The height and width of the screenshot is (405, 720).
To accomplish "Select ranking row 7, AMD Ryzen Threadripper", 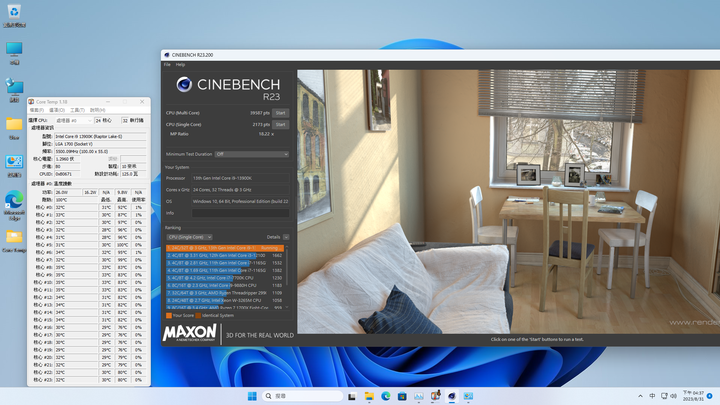I will tap(225, 292).
